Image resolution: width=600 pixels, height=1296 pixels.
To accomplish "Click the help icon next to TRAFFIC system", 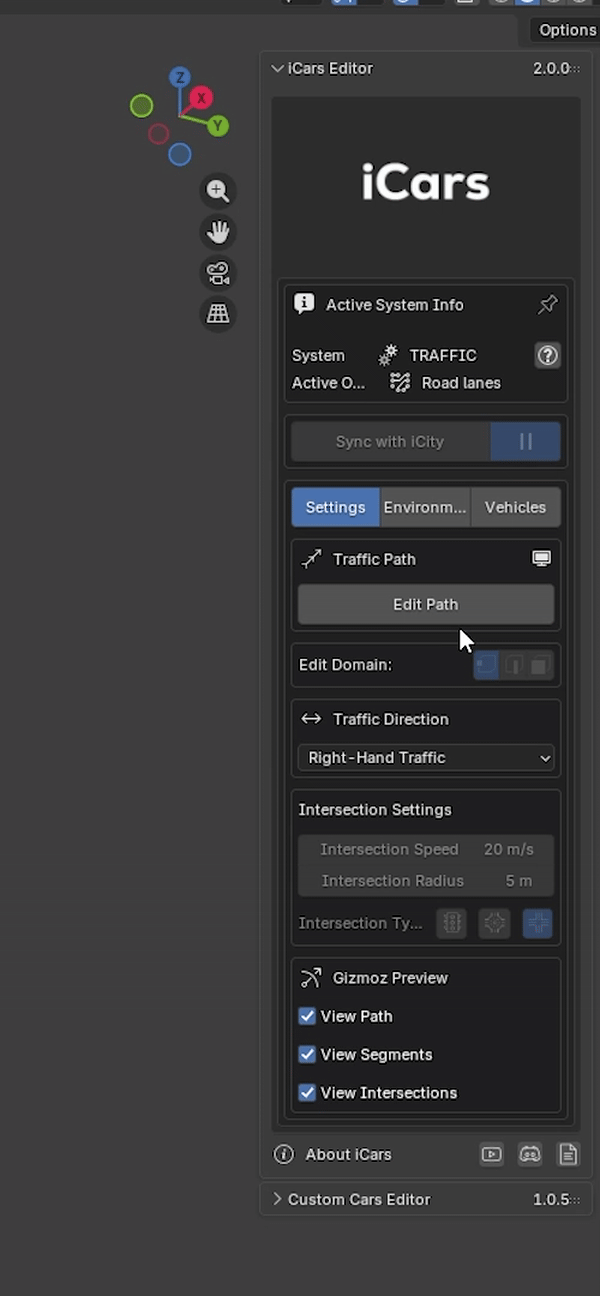I will coord(547,355).
